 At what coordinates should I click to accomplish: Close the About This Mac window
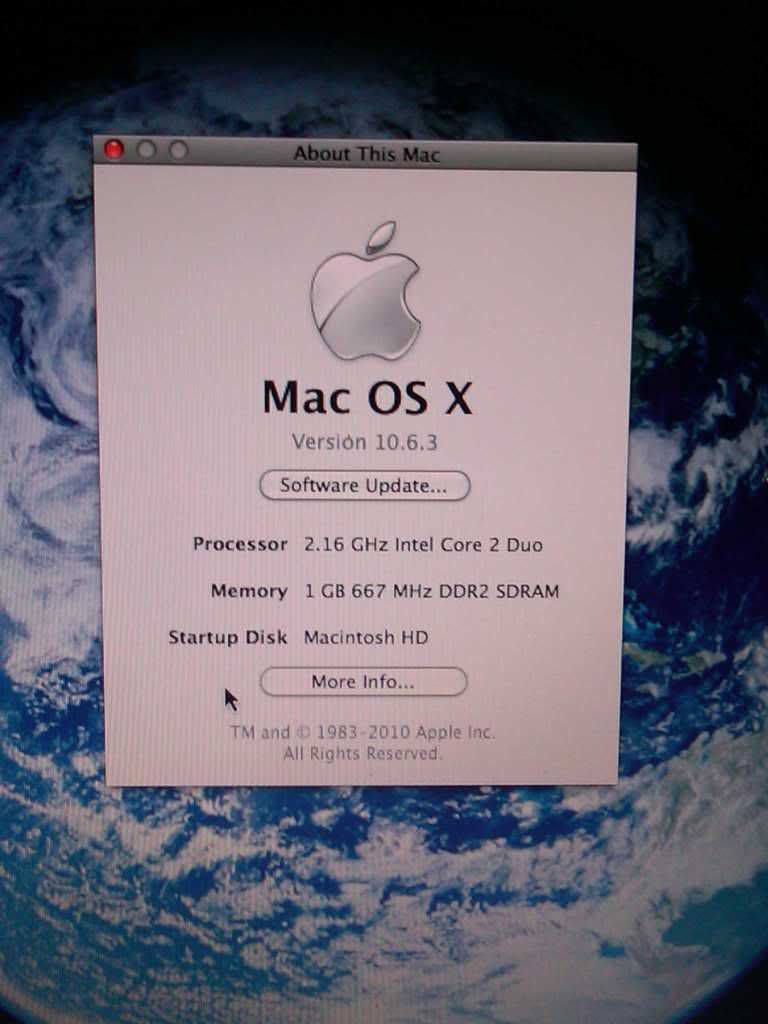(114, 150)
